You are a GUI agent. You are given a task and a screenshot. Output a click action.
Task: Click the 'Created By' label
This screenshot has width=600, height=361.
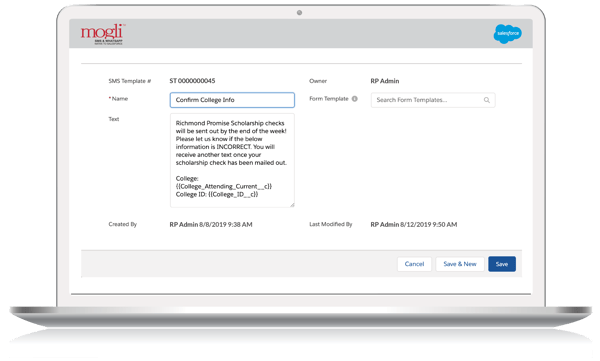click(x=122, y=224)
